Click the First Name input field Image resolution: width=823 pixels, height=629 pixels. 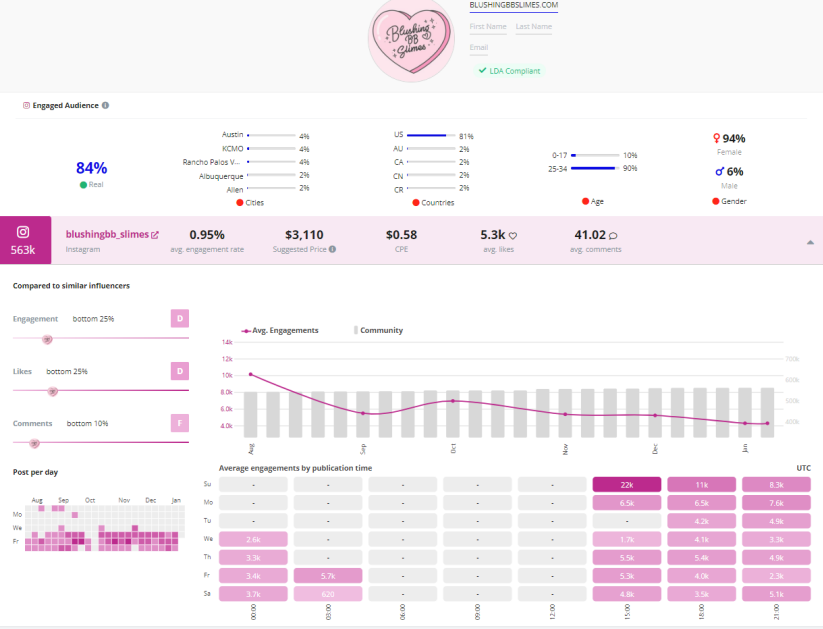tap(489, 27)
